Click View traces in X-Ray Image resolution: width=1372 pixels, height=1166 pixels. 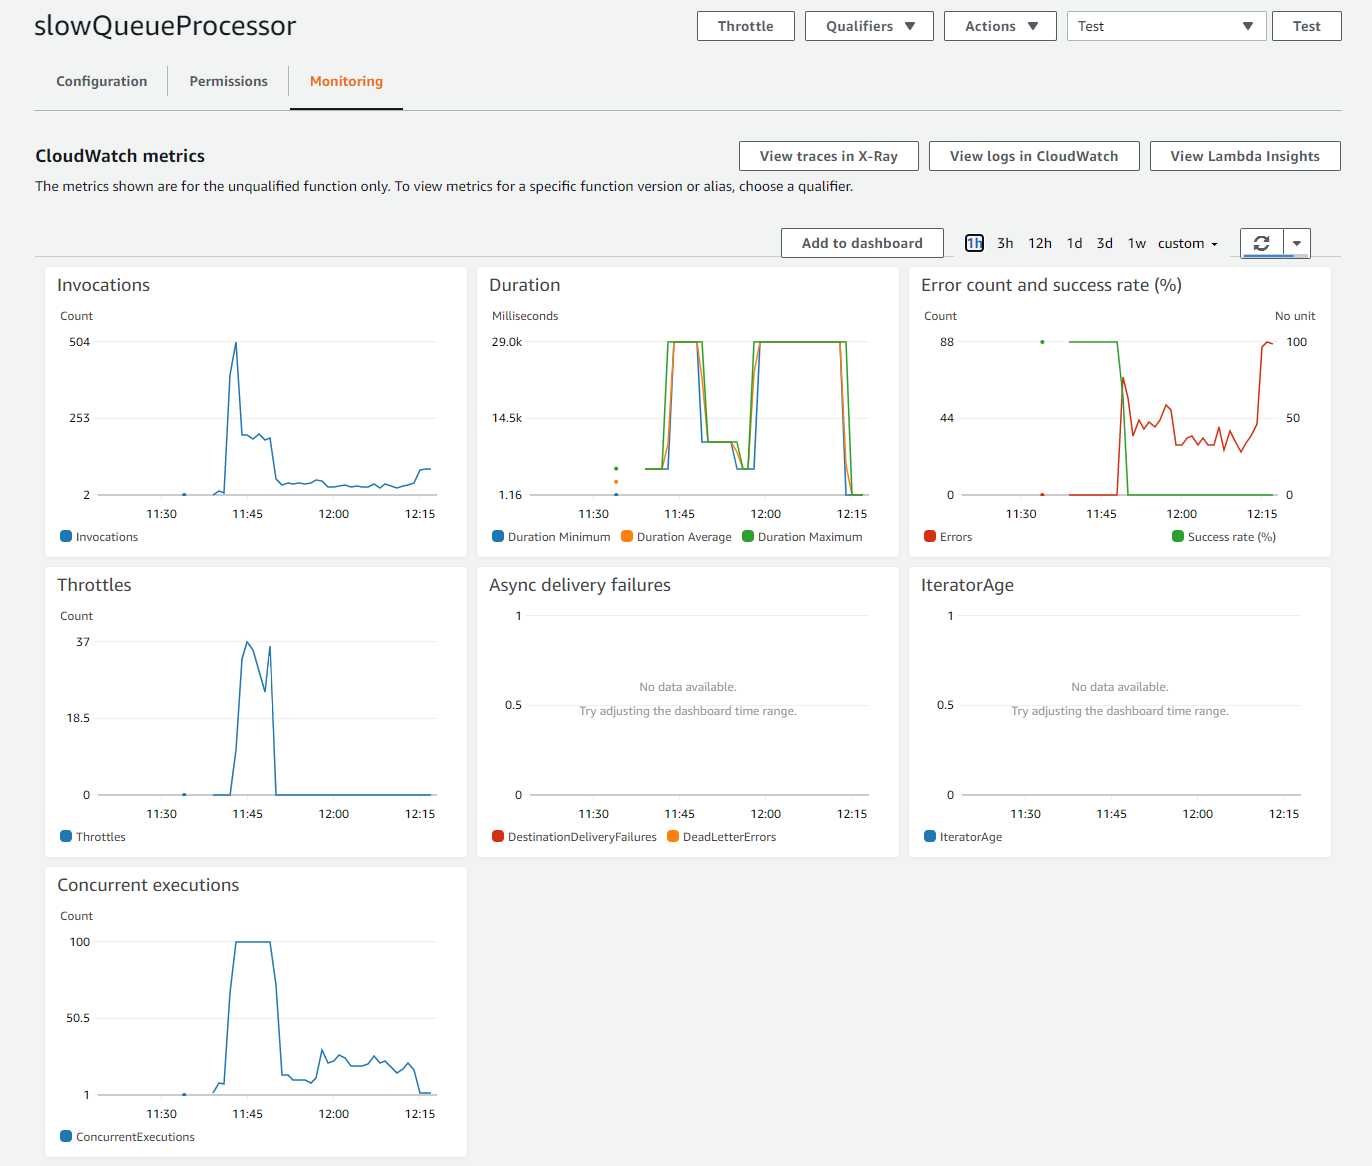click(x=828, y=156)
